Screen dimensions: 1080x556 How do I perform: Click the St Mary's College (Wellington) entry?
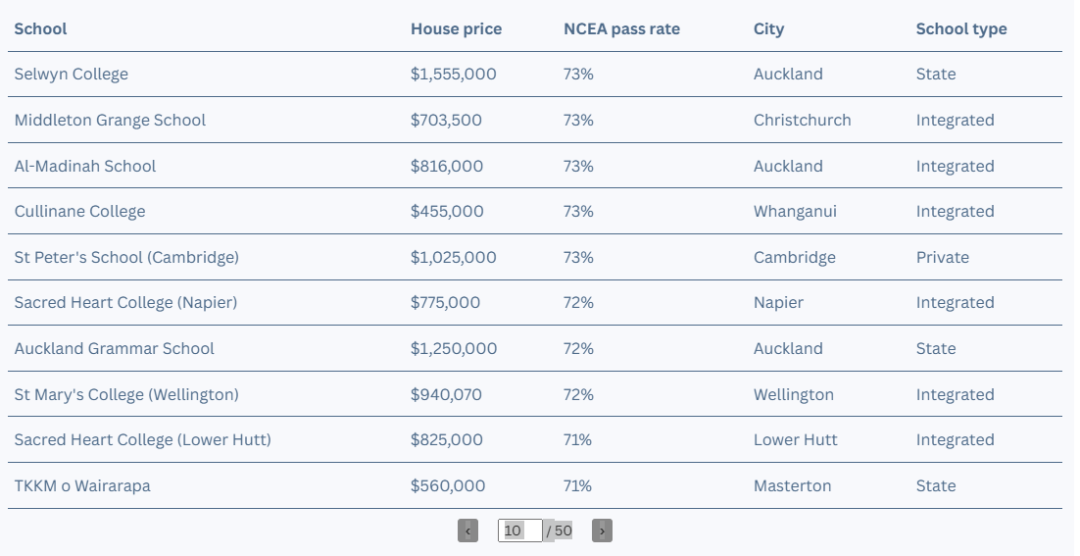point(127,395)
